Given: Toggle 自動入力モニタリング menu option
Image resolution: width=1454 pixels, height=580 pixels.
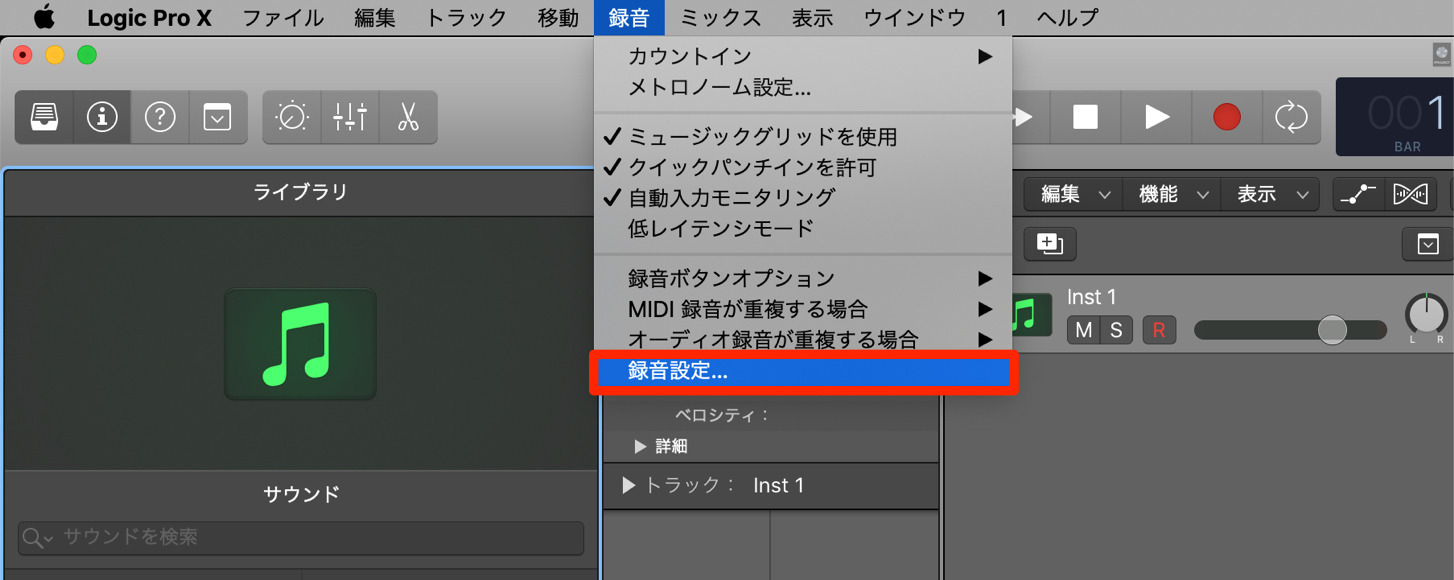Looking at the screenshot, I should (803, 198).
